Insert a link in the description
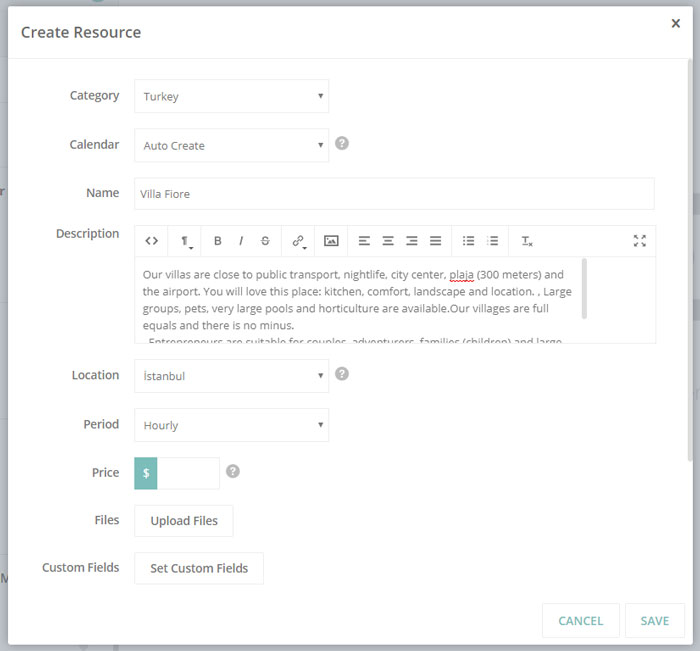 point(298,241)
